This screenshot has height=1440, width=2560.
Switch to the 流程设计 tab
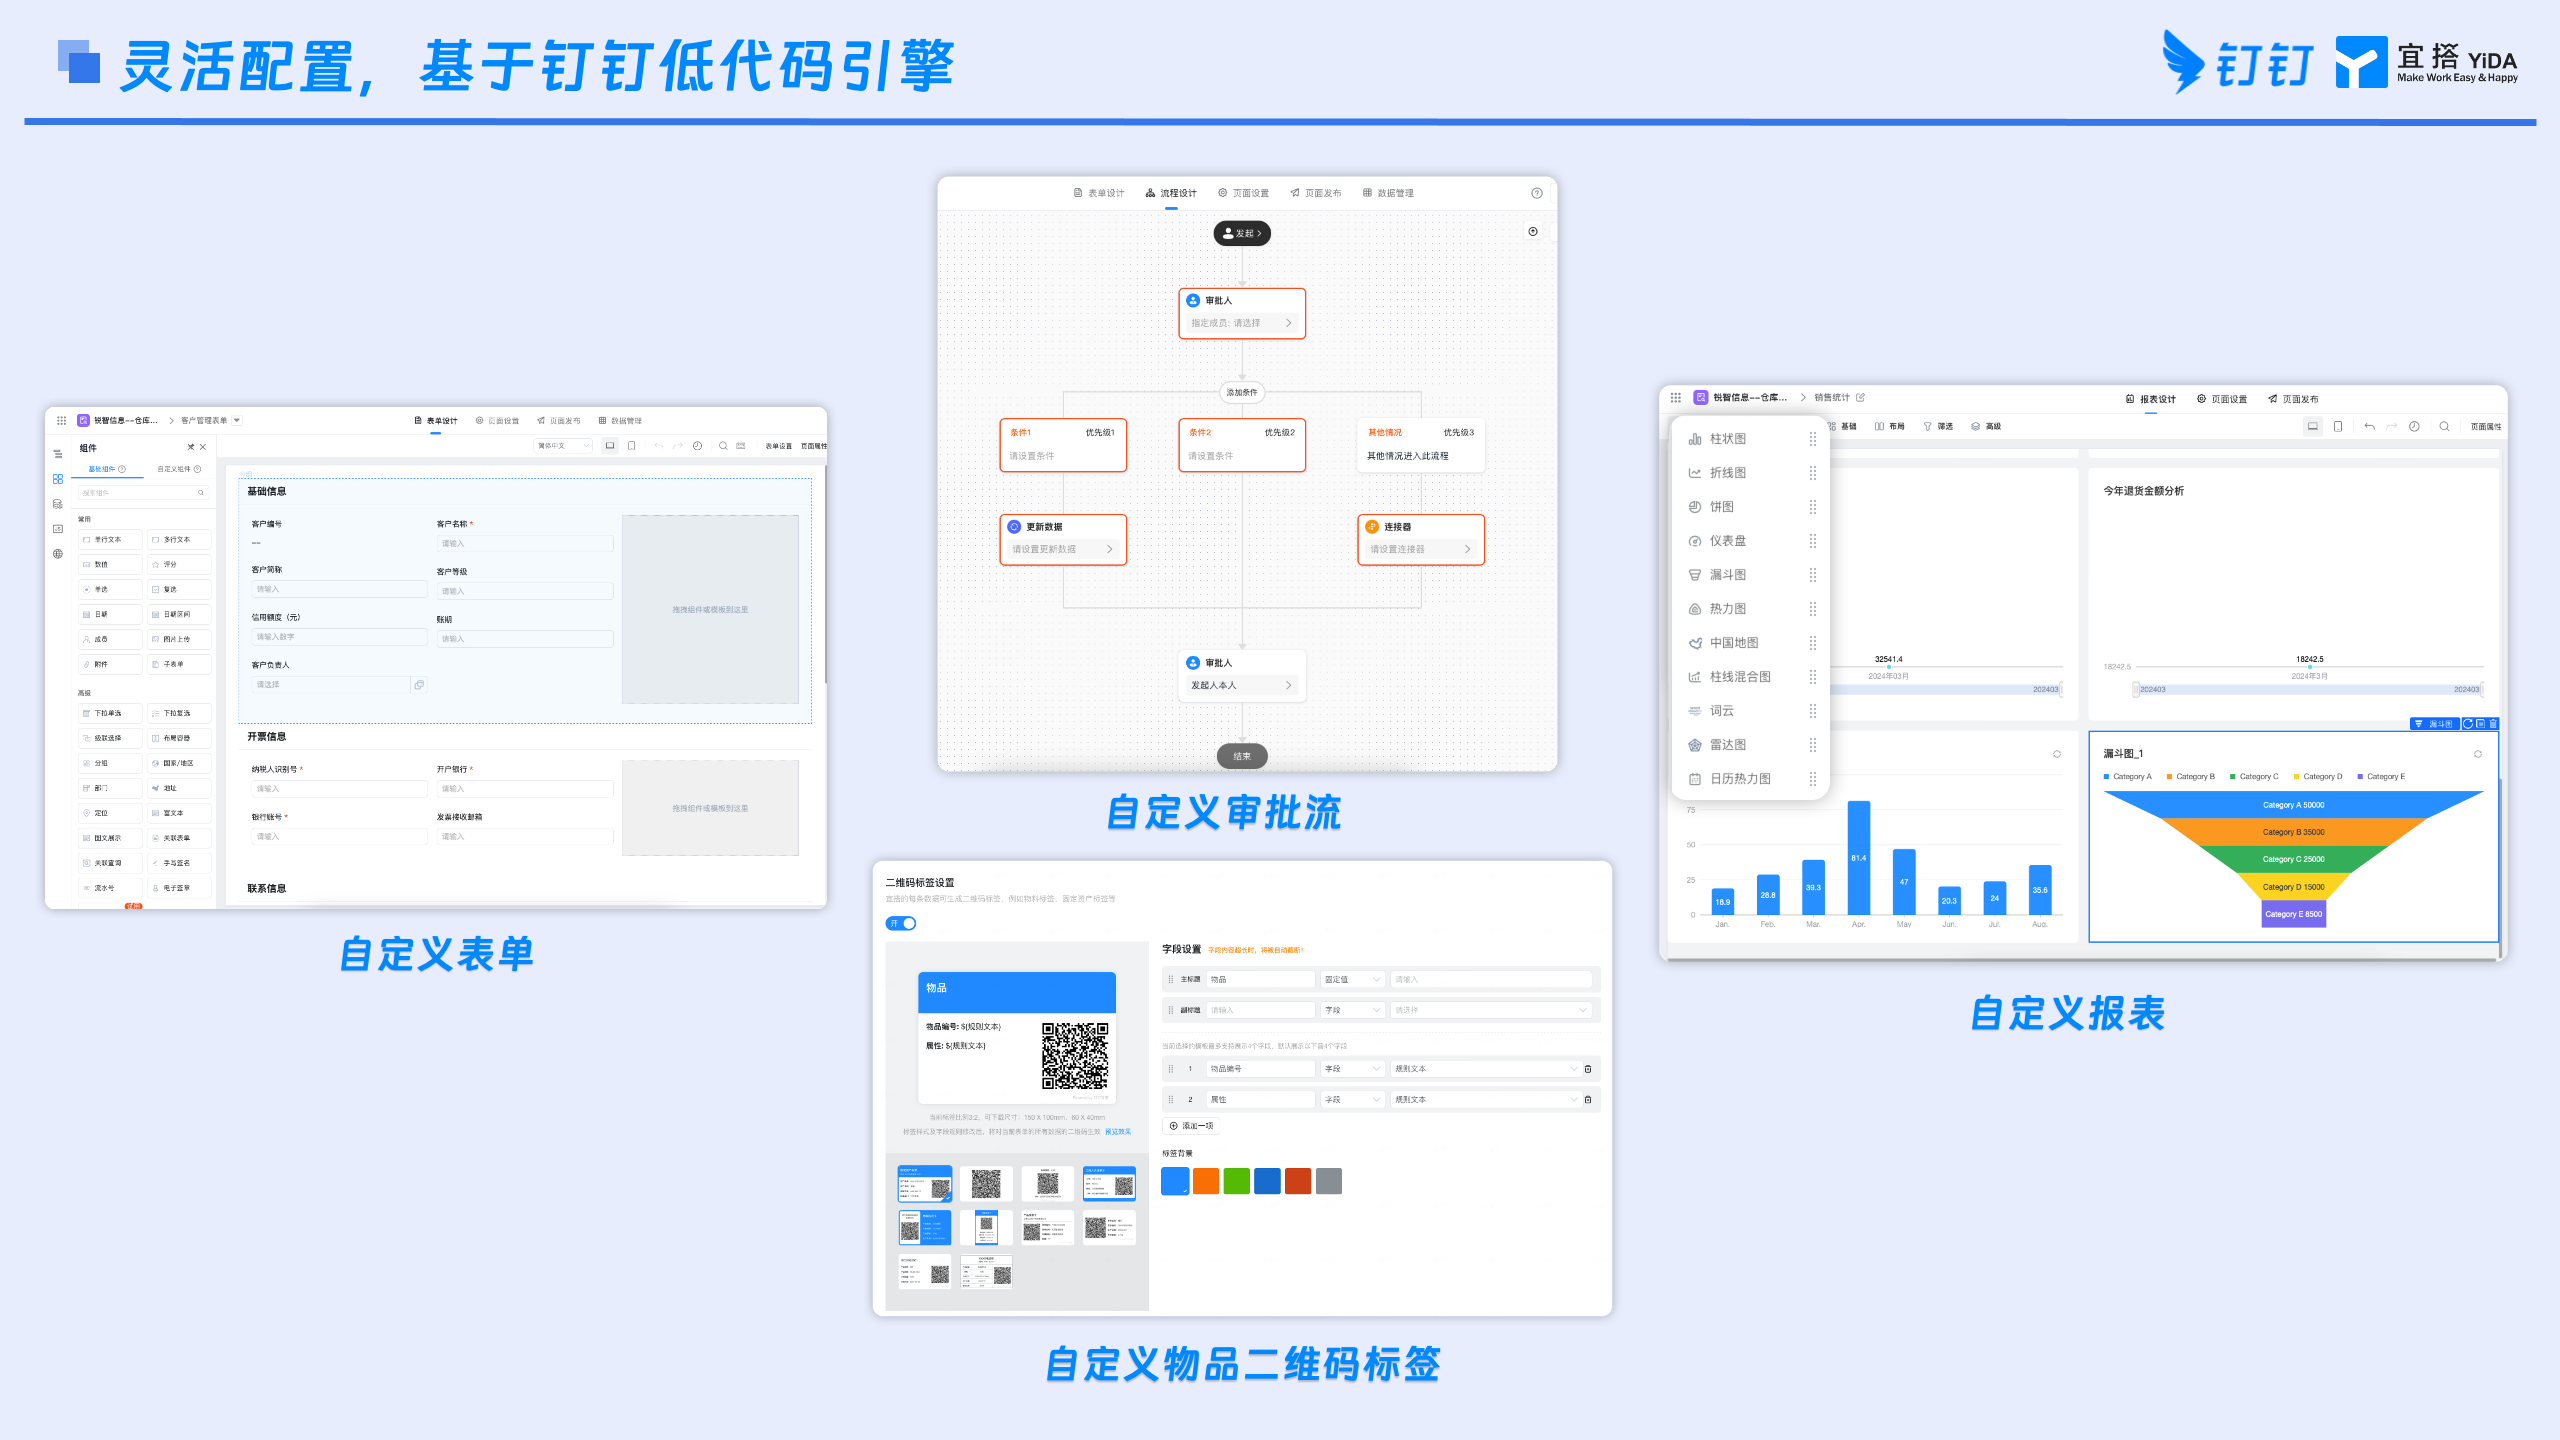1171,193
